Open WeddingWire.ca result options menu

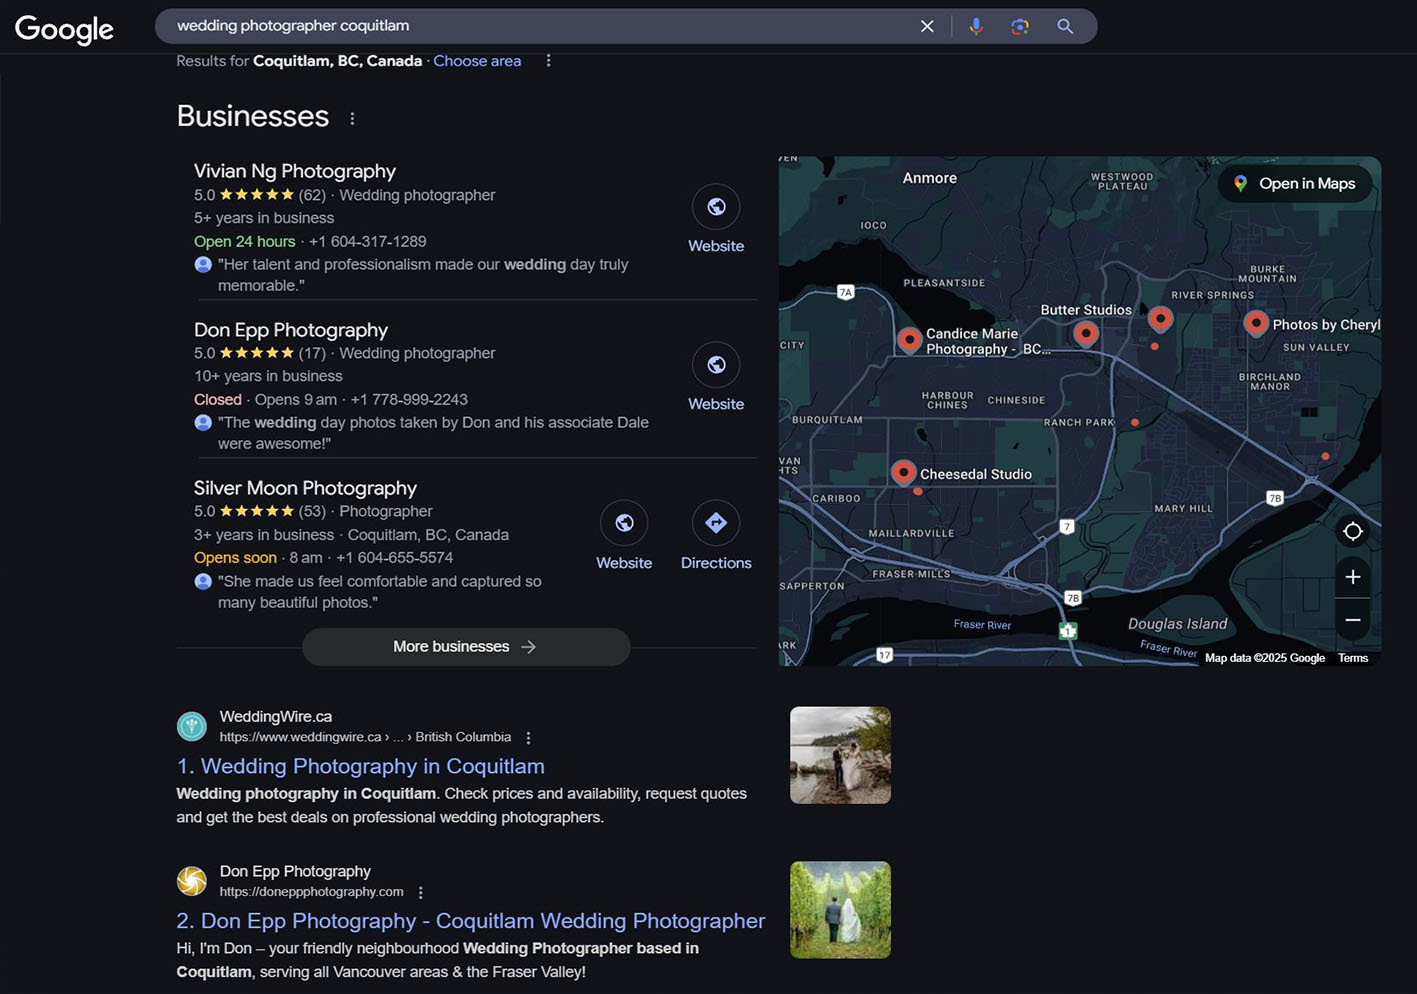click(x=529, y=738)
